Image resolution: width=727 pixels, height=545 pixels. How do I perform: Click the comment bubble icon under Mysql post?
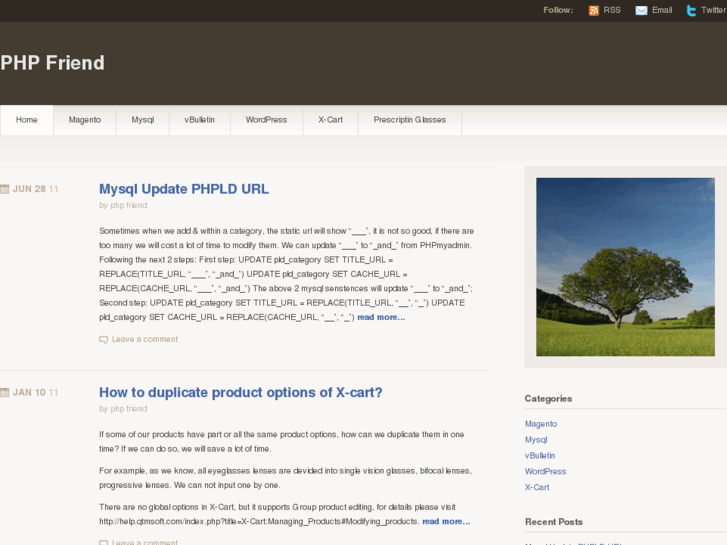(103, 340)
